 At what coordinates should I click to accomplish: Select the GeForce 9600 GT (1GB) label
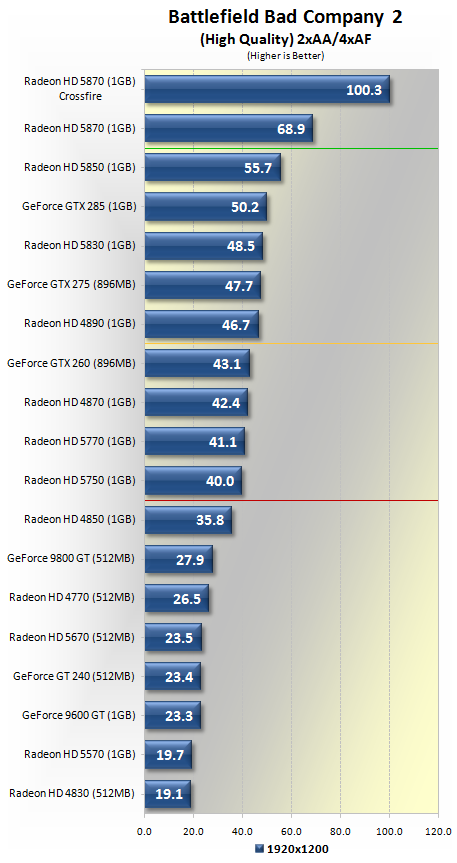(x=79, y=715)
